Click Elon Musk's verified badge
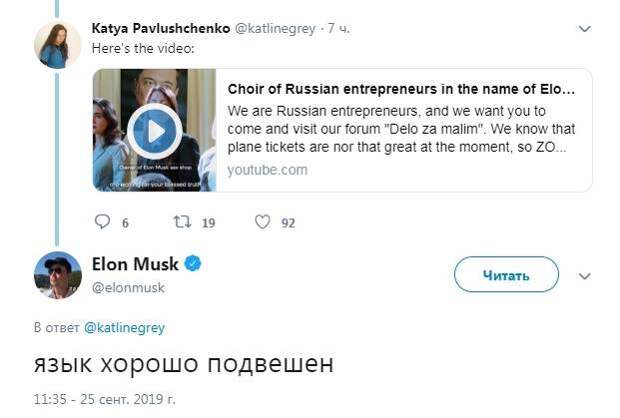 (194, 264)
